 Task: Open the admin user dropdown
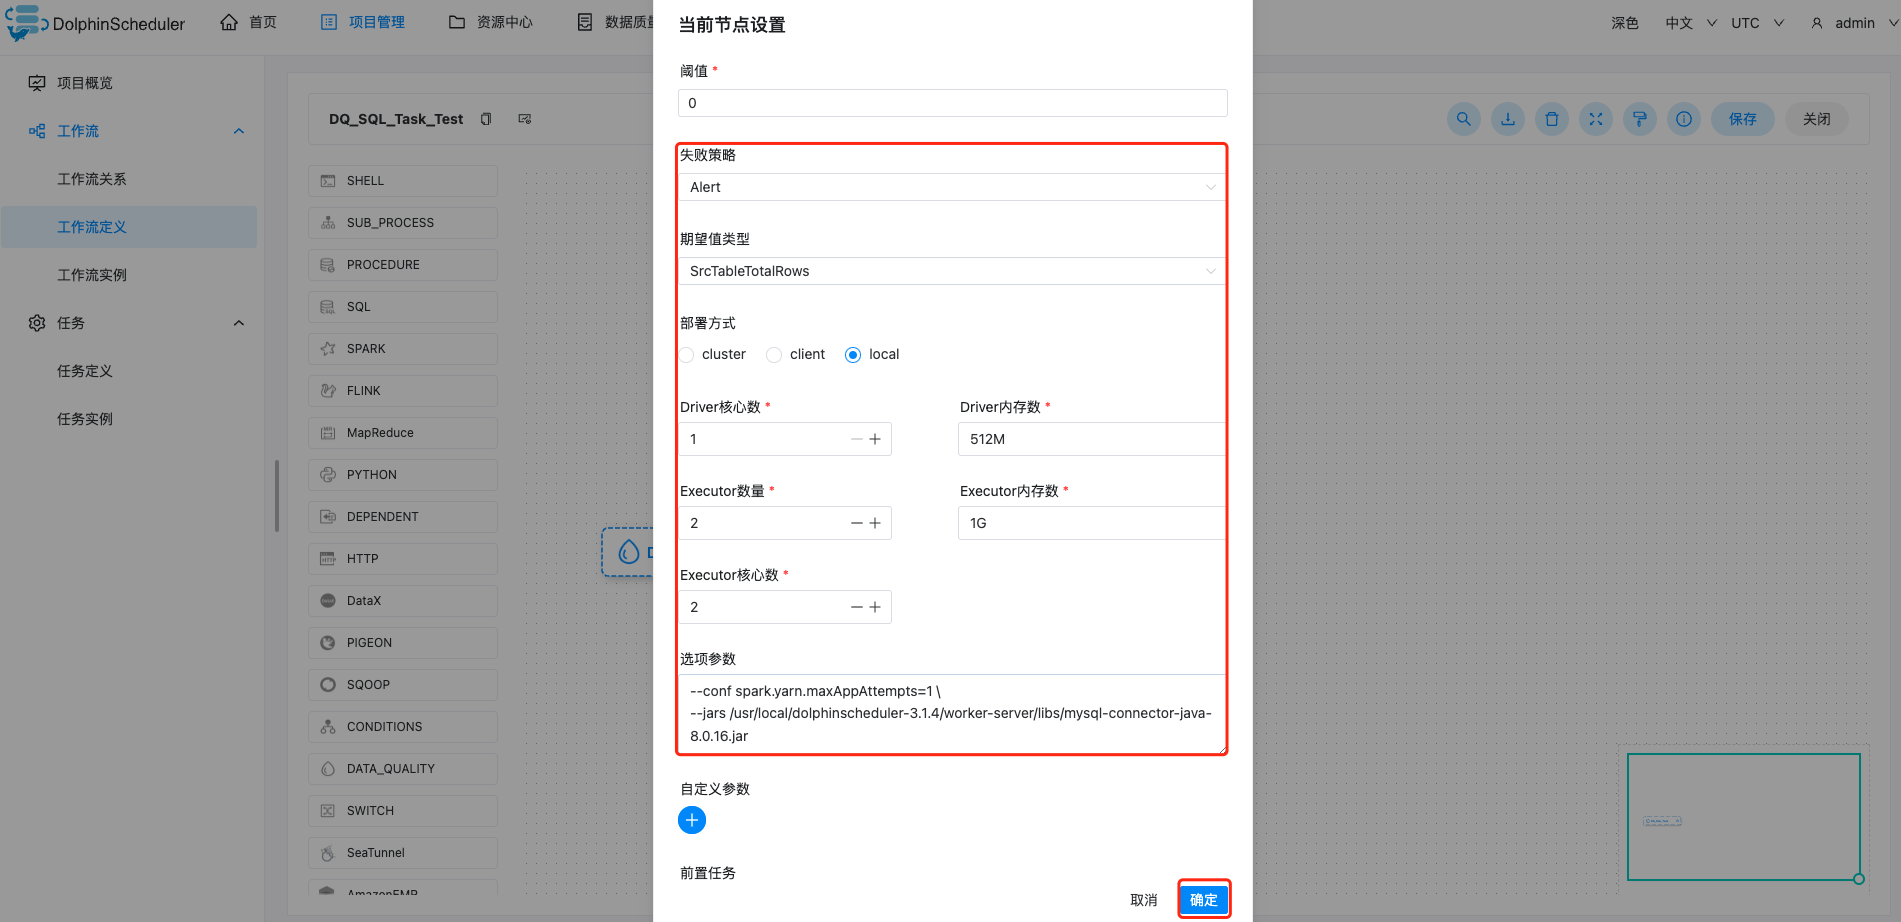(x=1856, y=23)
